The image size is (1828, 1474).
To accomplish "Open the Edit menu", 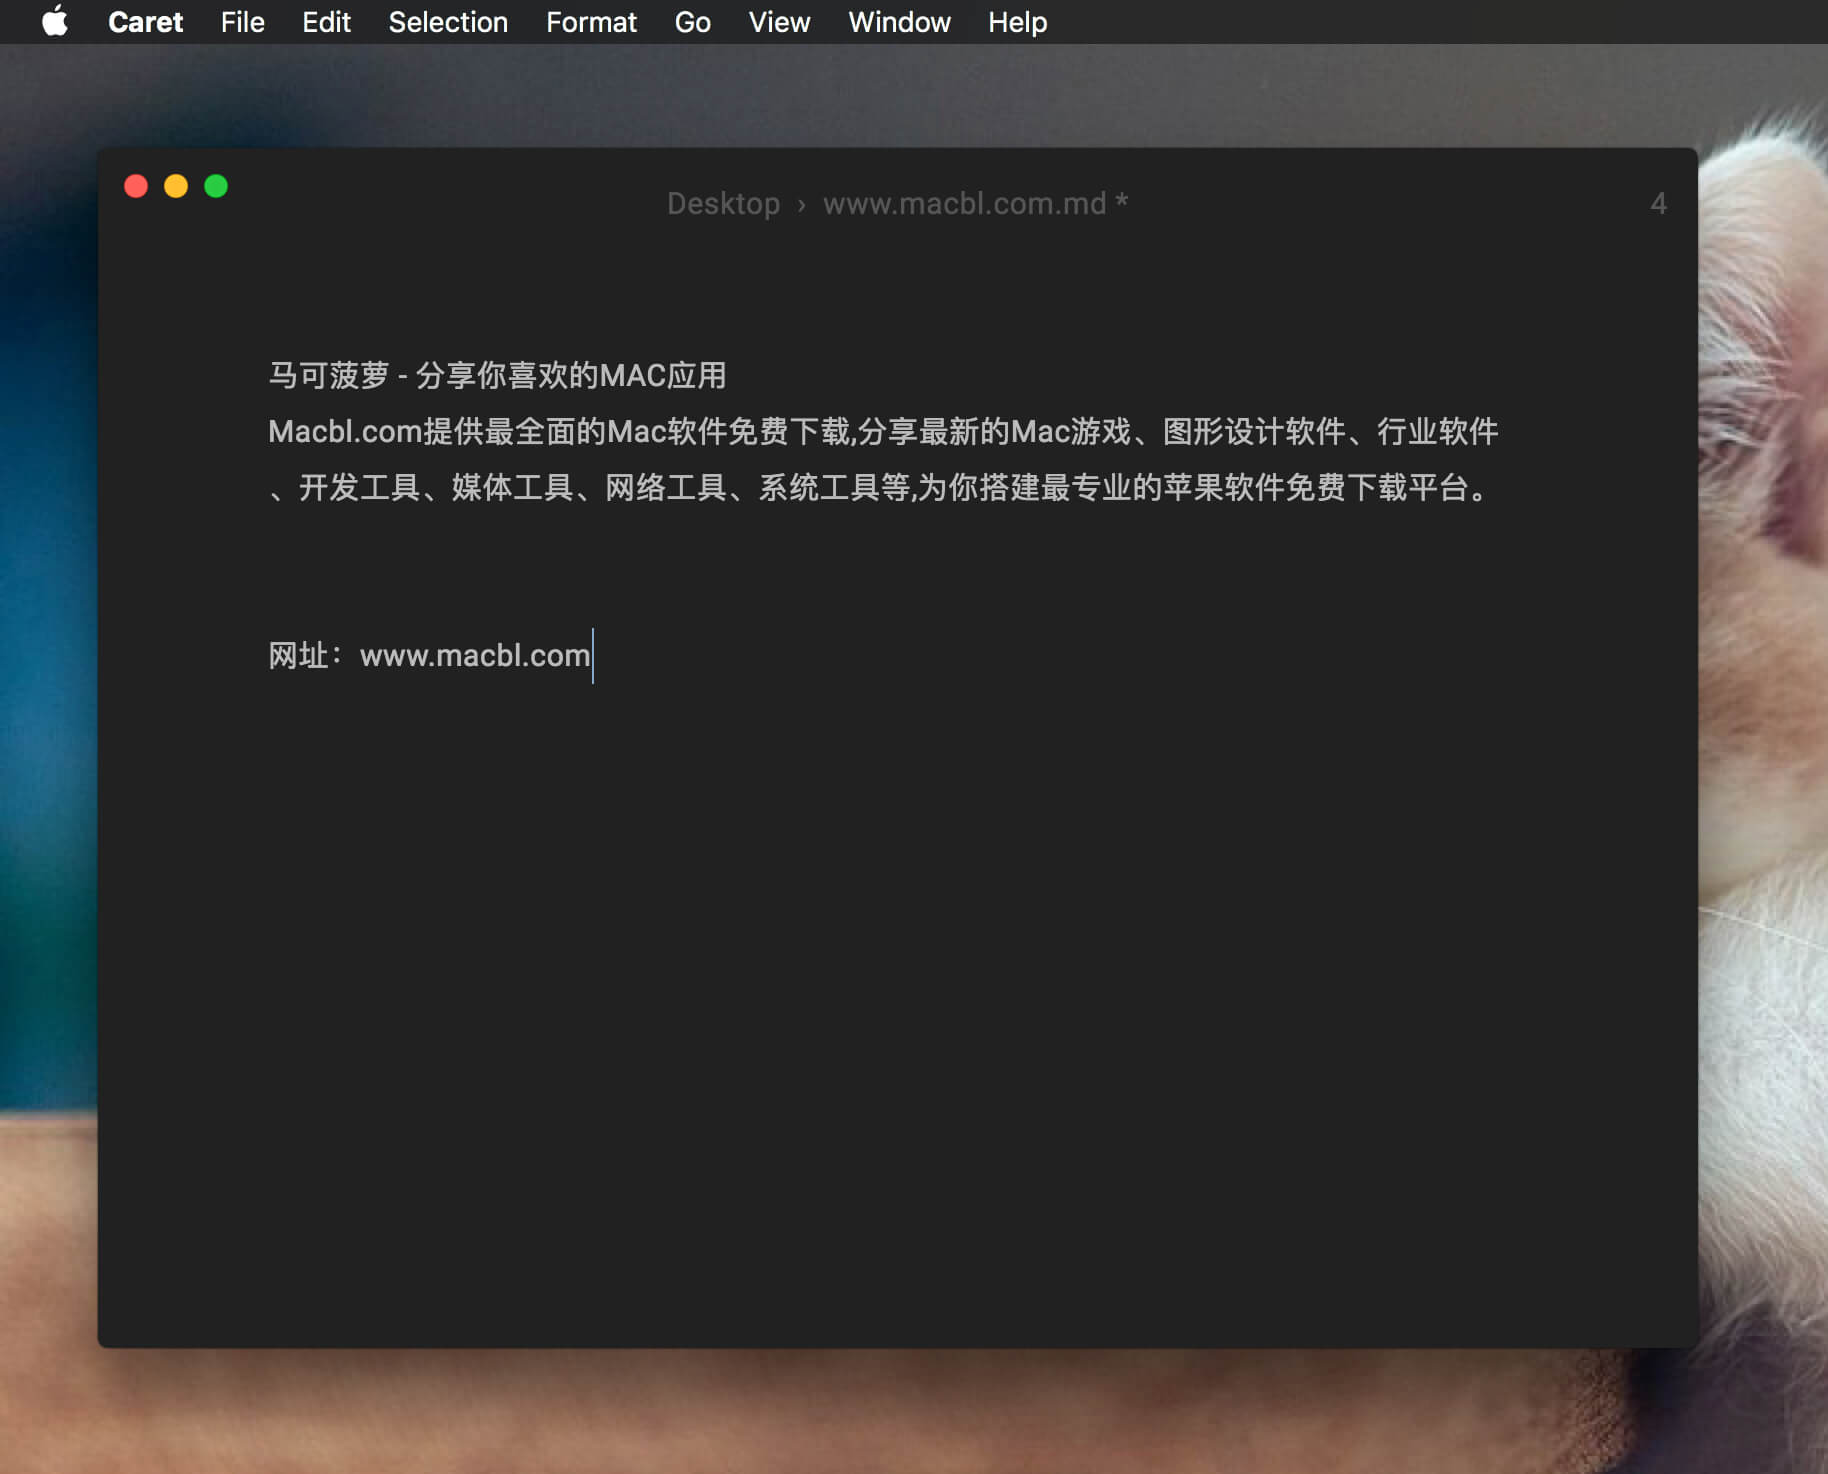I will click(326, 22).
